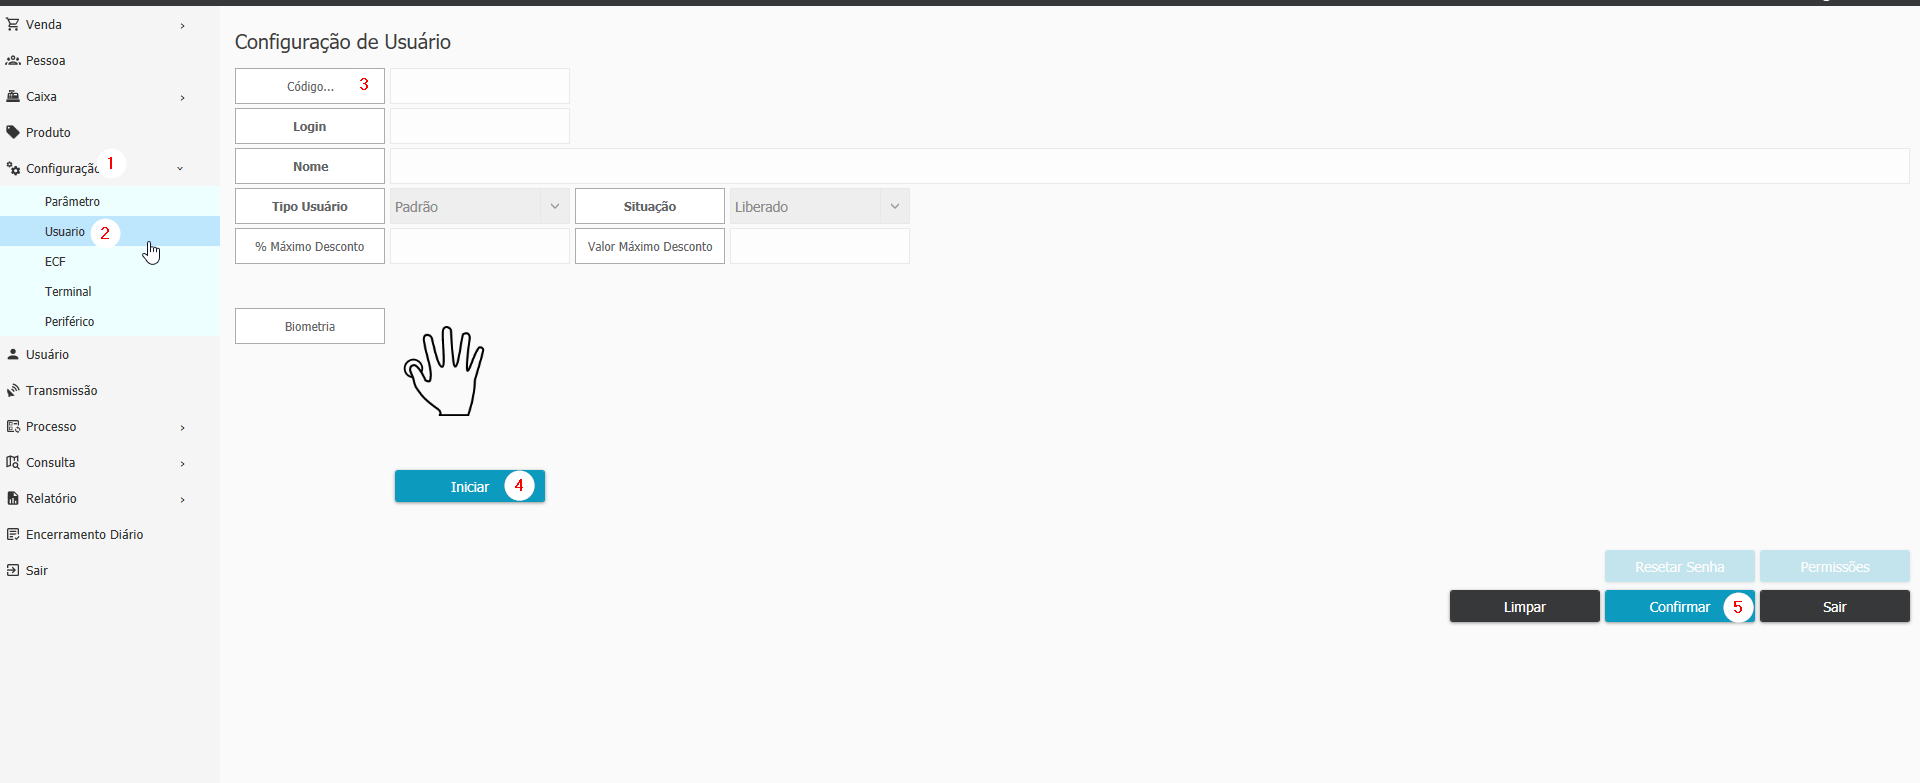Viewport: 1920px width, 783px height.
Task: Click the Consulta magnifier icon
Action: coord(13,462)
